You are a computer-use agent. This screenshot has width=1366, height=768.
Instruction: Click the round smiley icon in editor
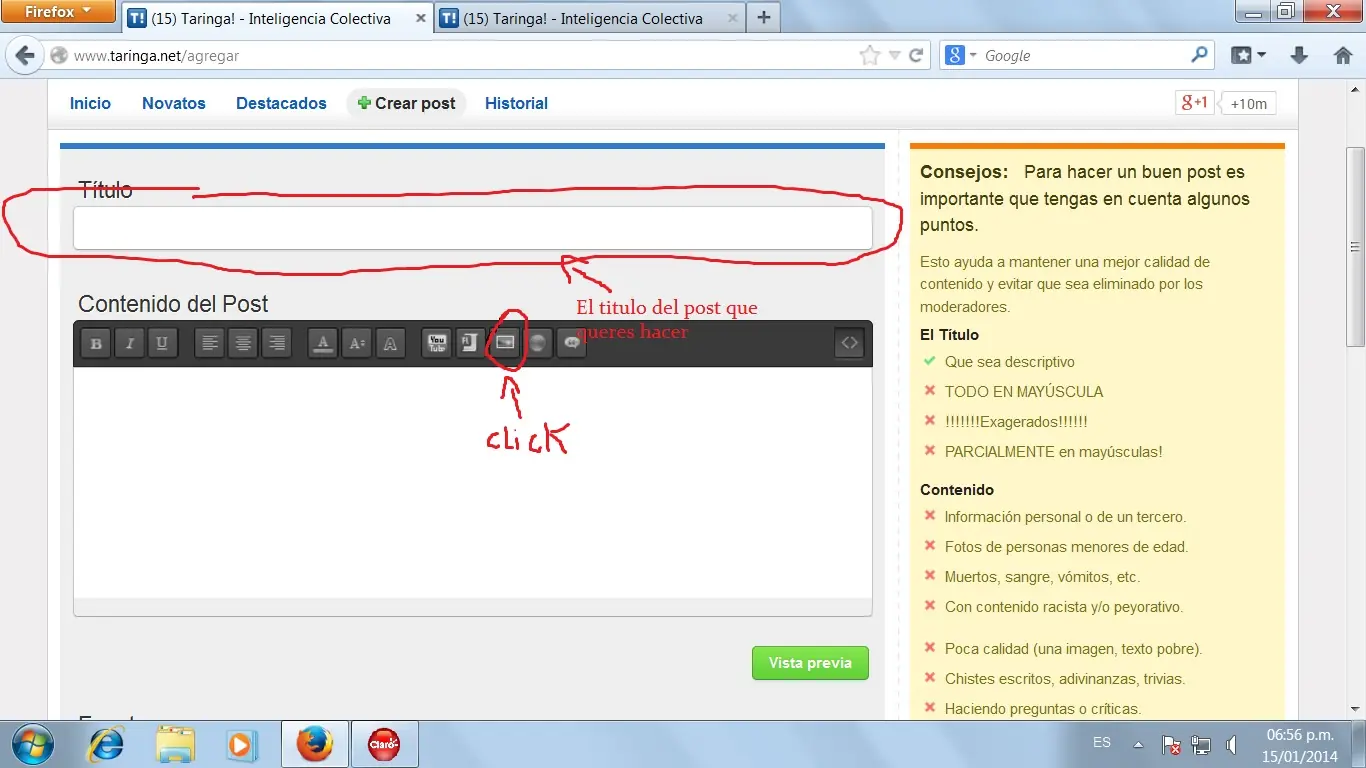538,344
